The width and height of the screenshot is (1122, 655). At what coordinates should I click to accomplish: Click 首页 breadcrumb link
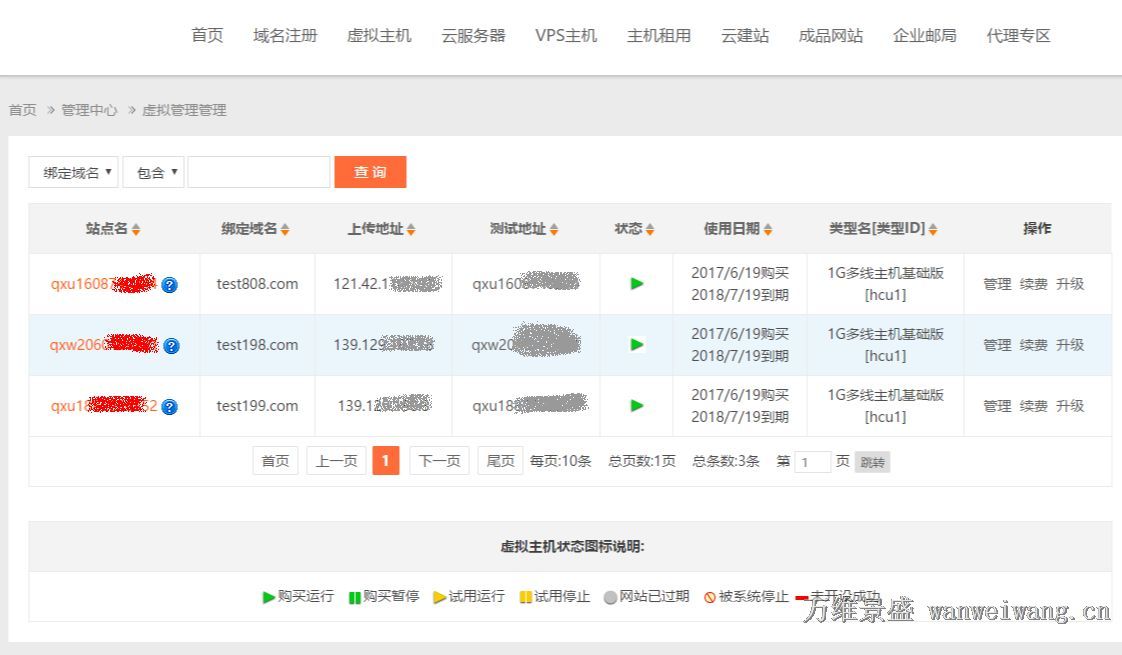22,110
